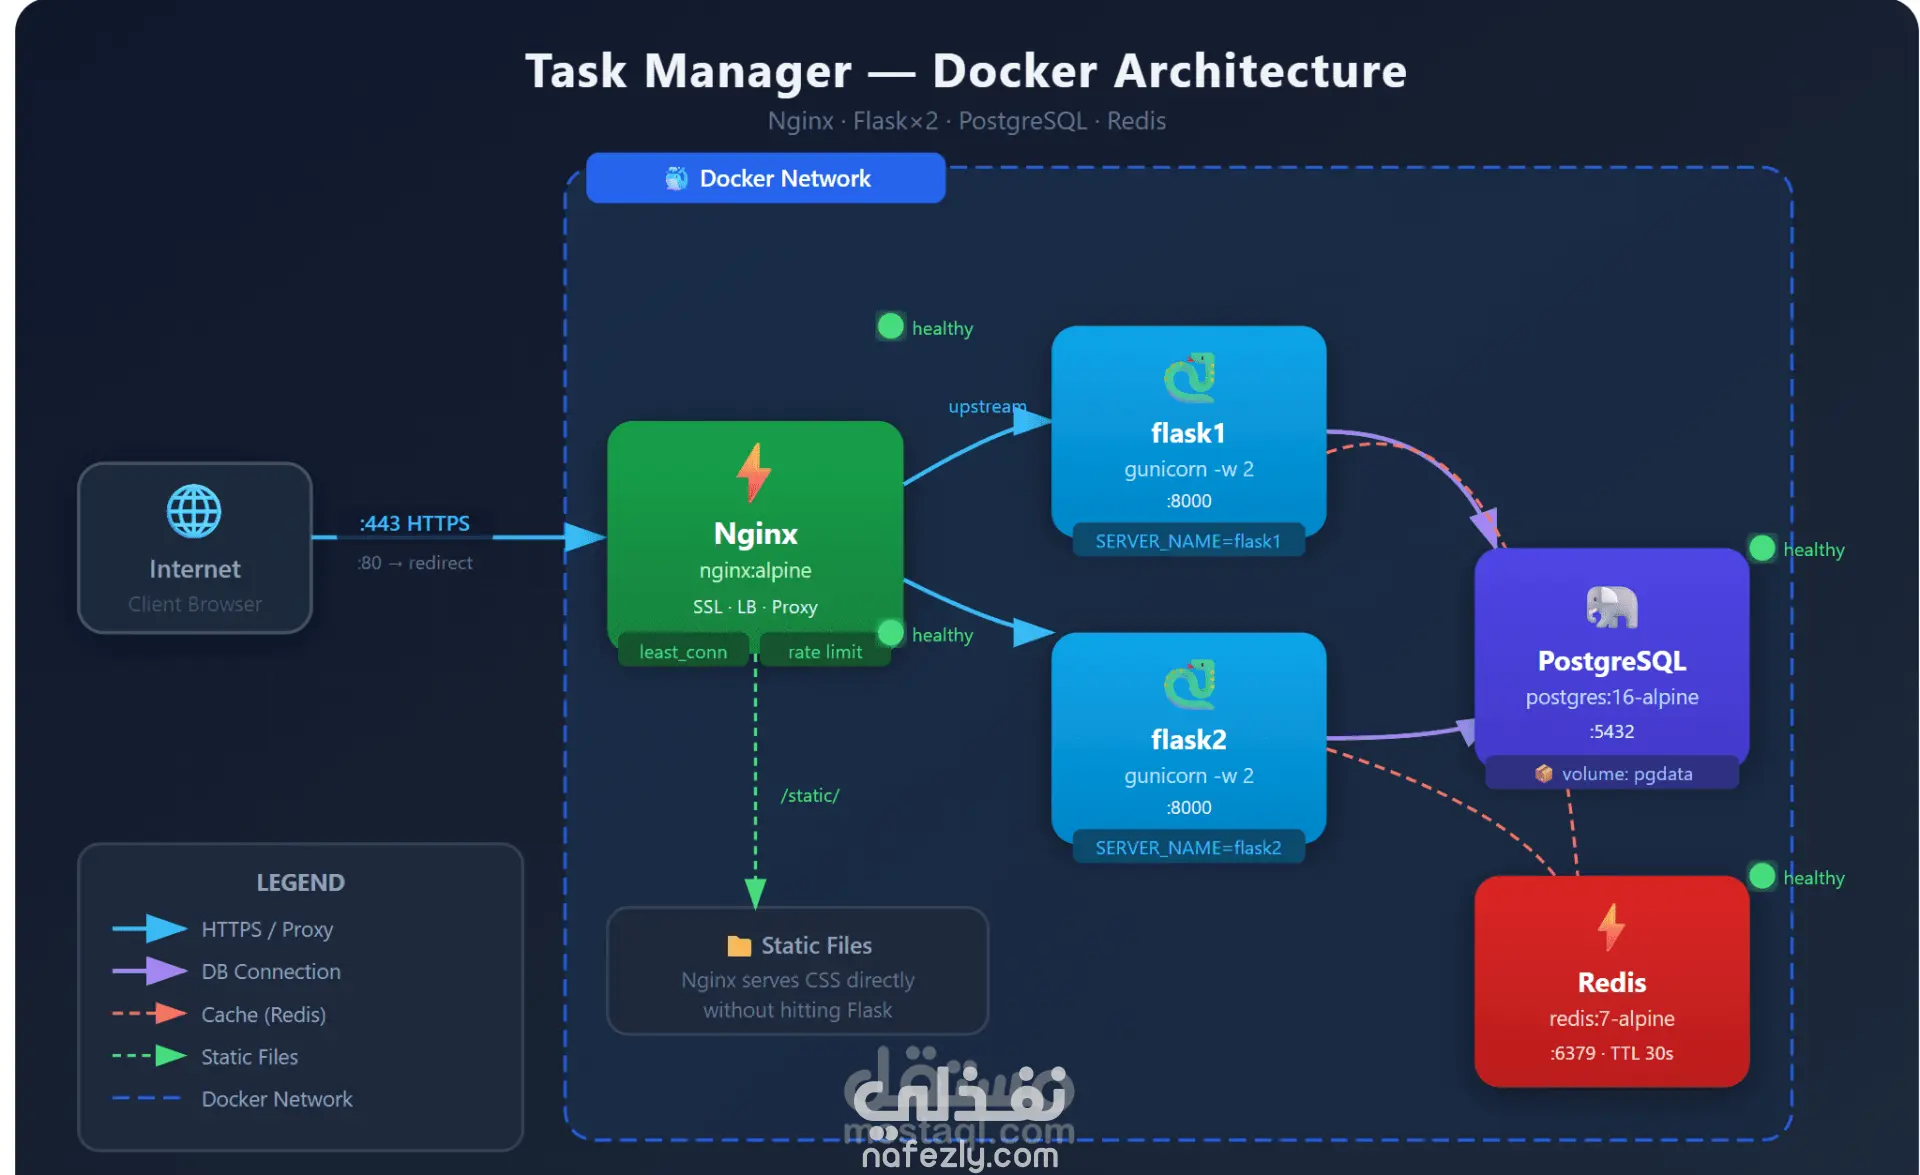
Task: Select the PostgreSQL elephant icon
Action: click(1612, 607)
